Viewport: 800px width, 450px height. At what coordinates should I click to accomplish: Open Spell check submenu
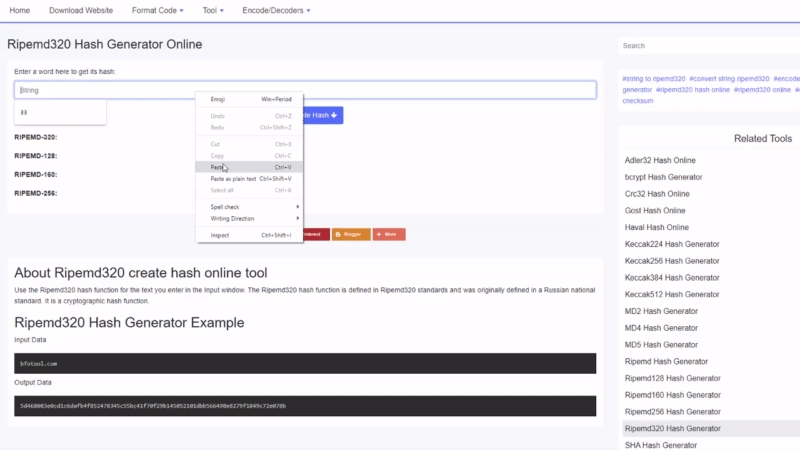249,207
